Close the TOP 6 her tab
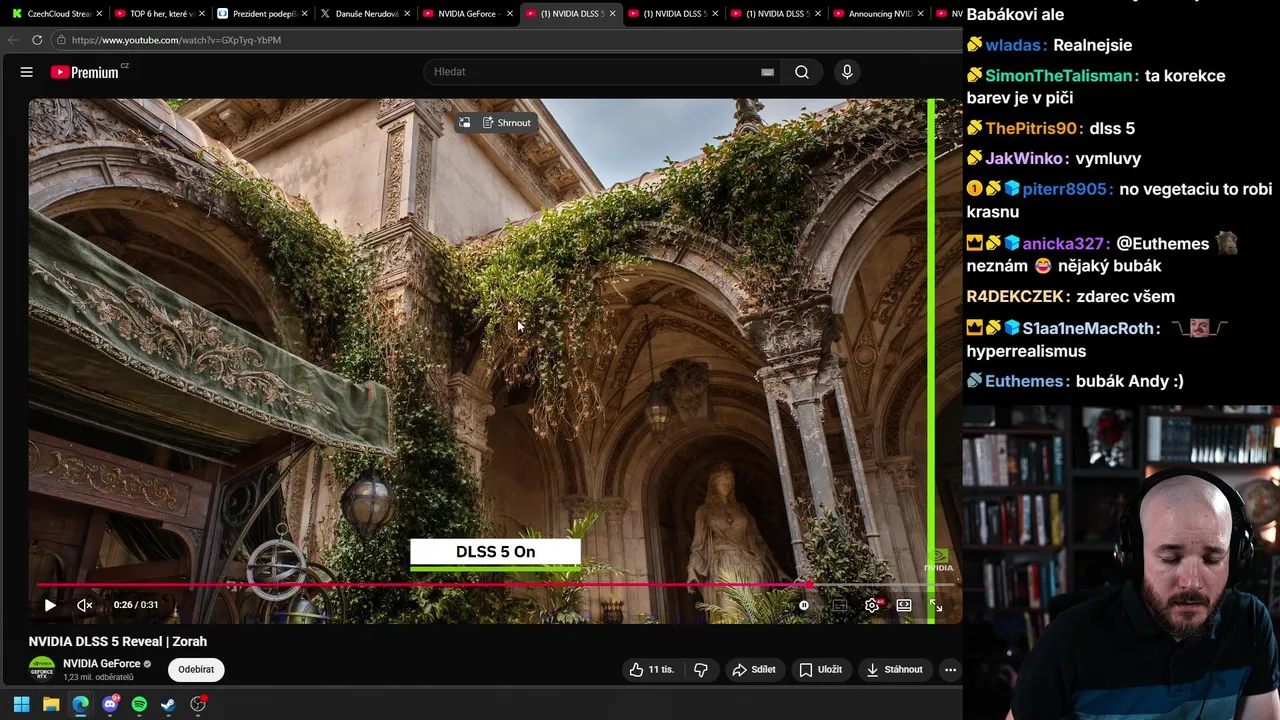Image resolution: width=1280 pixels, height=720 pixels. [202, 14]
